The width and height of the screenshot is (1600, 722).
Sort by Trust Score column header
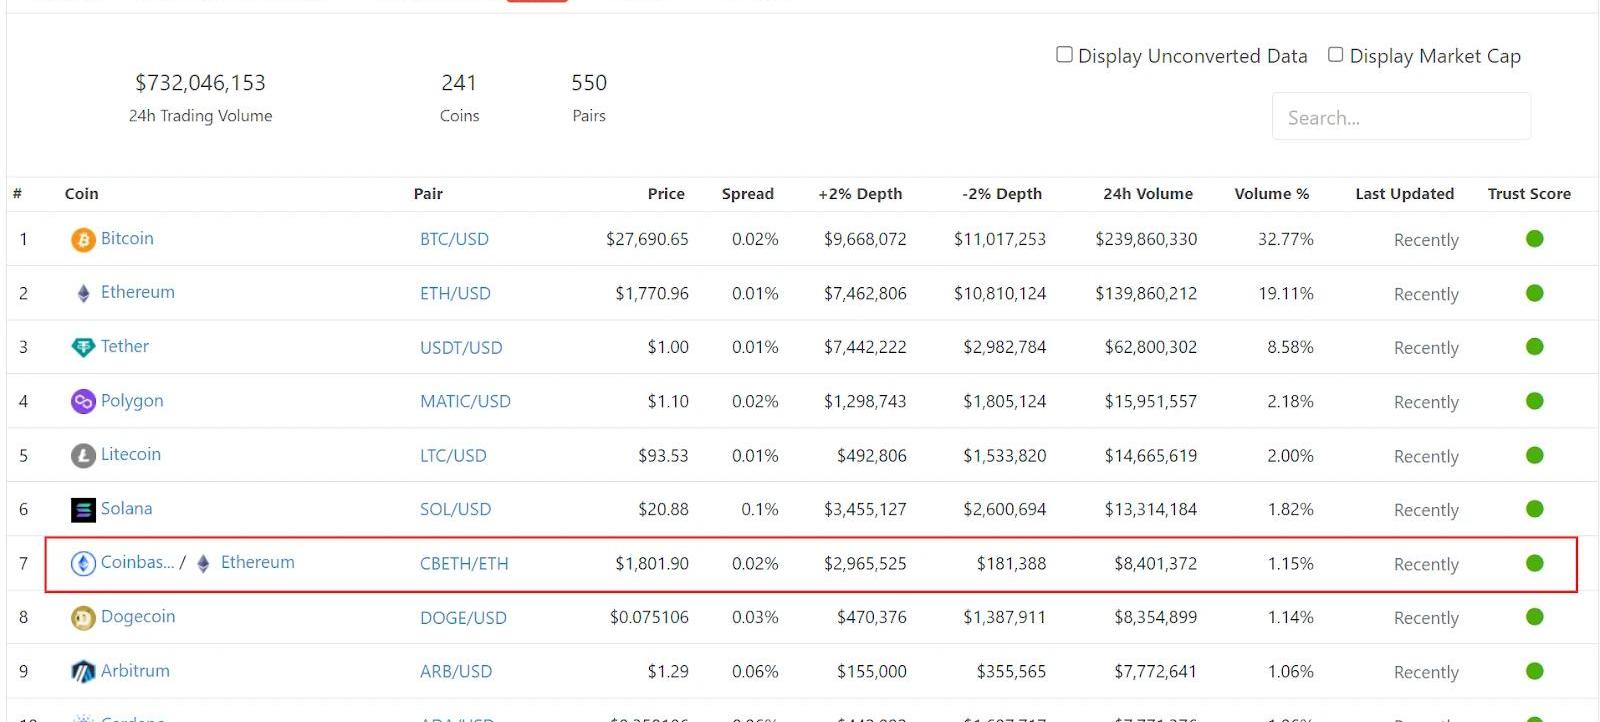tap(1528, 194)
